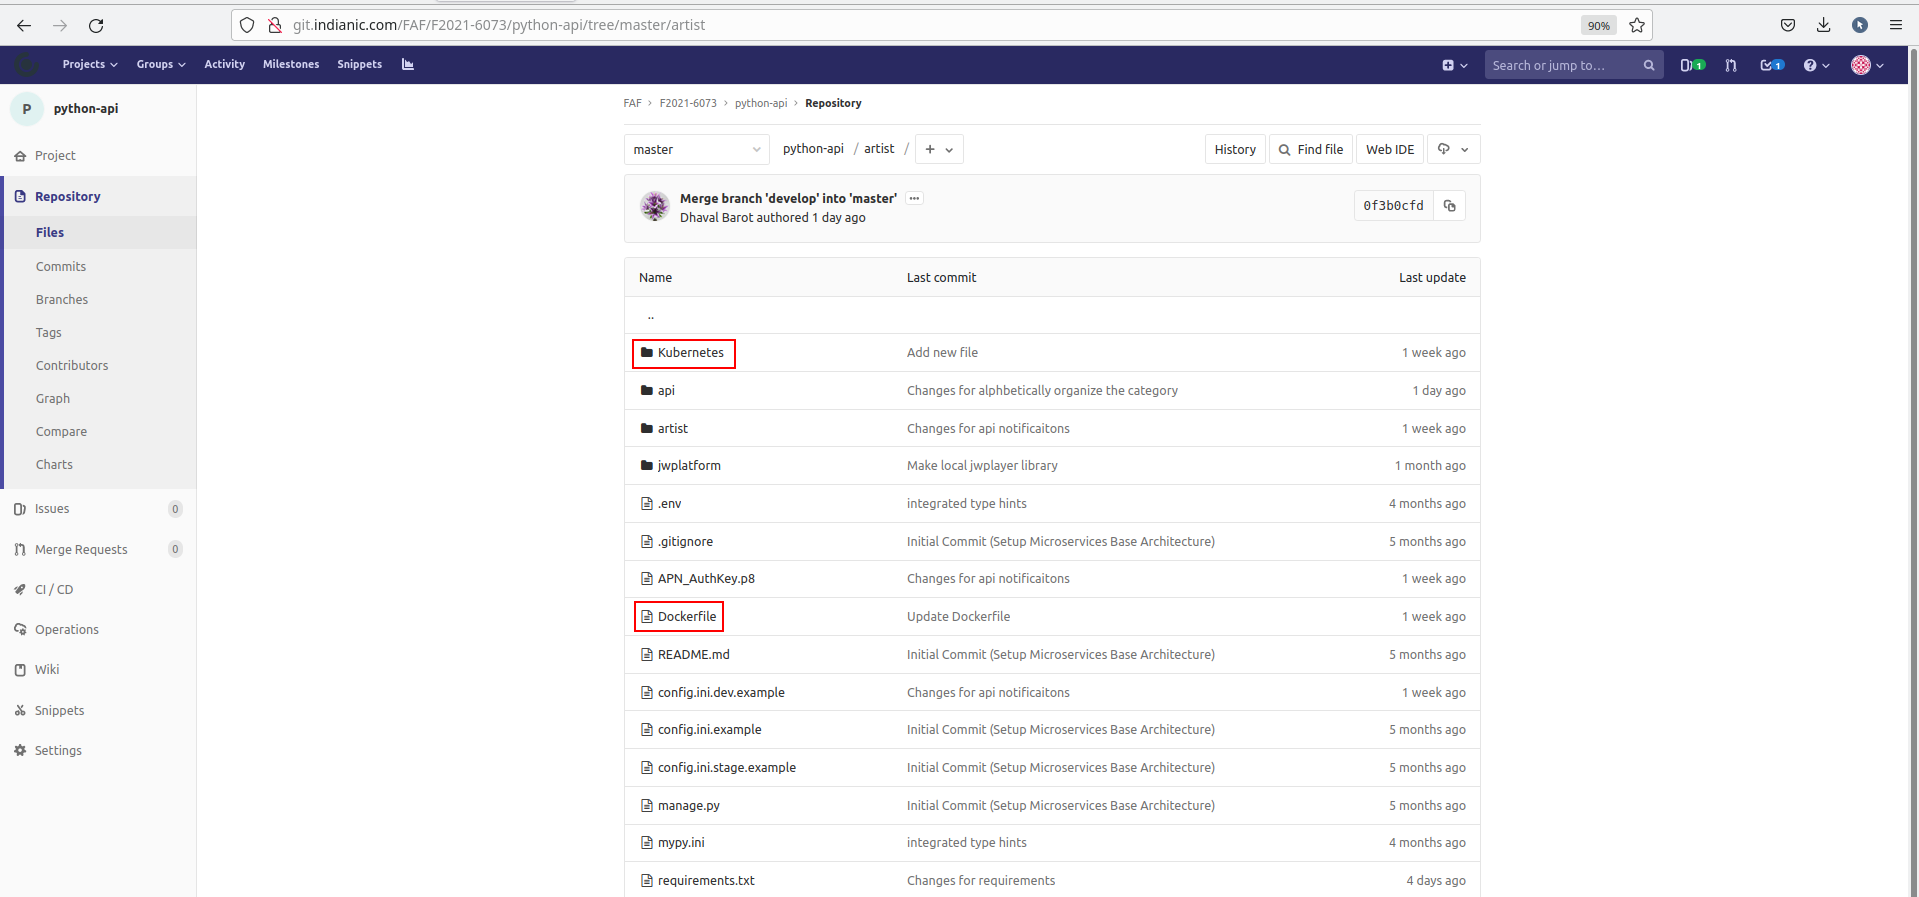This screenshot has width=1919, height=897.
Task: Click the instance statistics chart icon
Action: [x=408, y=64]
